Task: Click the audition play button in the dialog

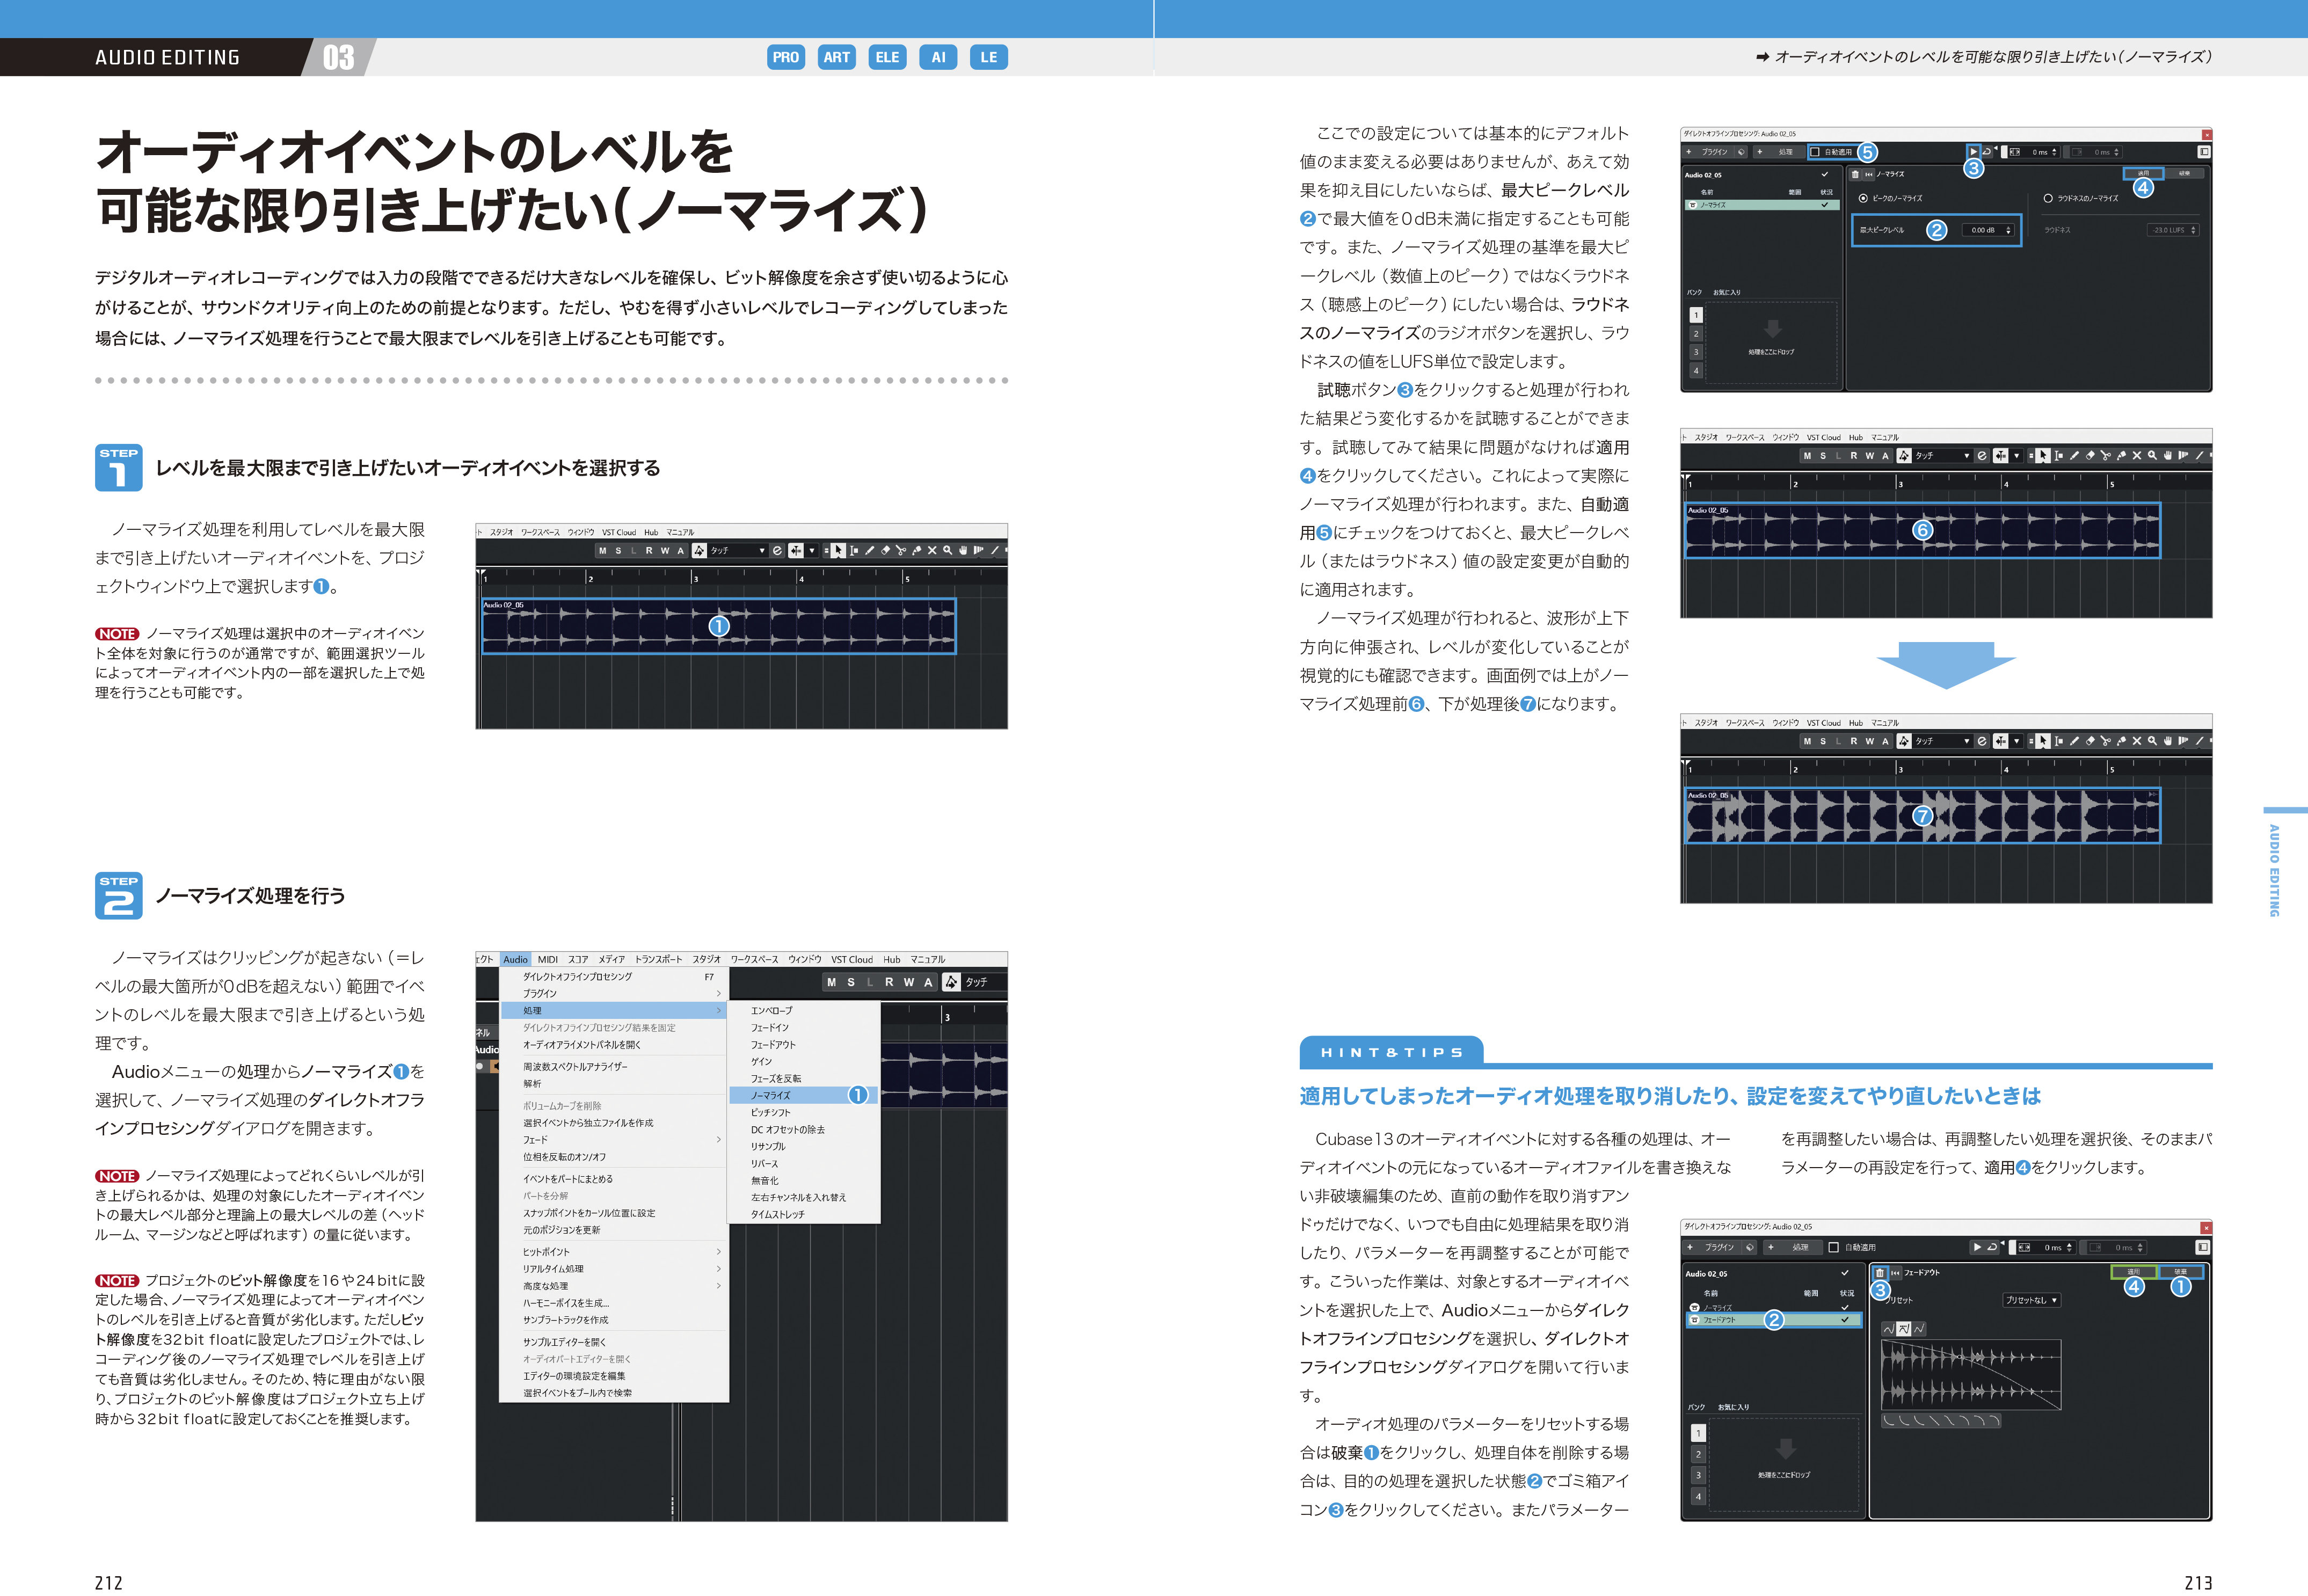Action: 1974,152
